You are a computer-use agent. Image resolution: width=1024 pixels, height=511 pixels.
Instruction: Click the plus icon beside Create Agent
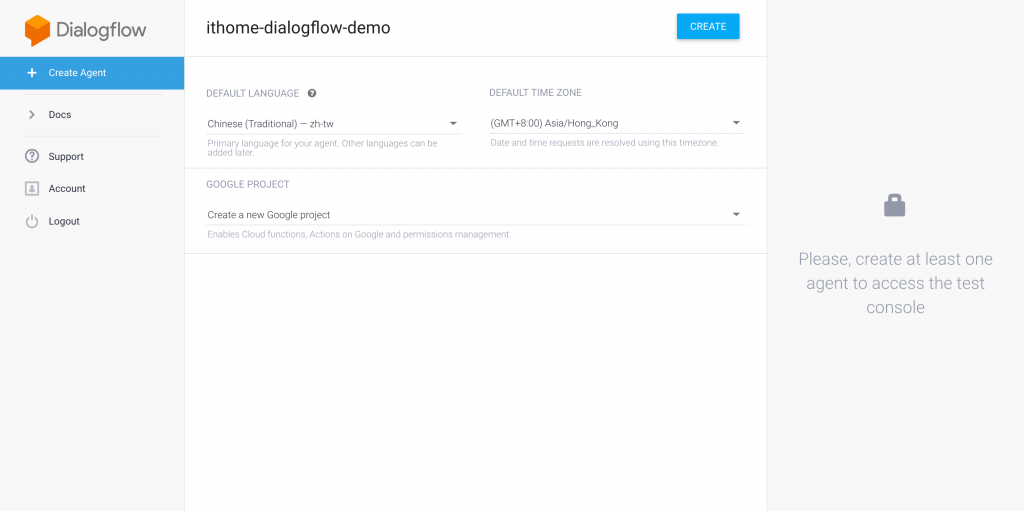pyautogui.click(x=31, y=73)
